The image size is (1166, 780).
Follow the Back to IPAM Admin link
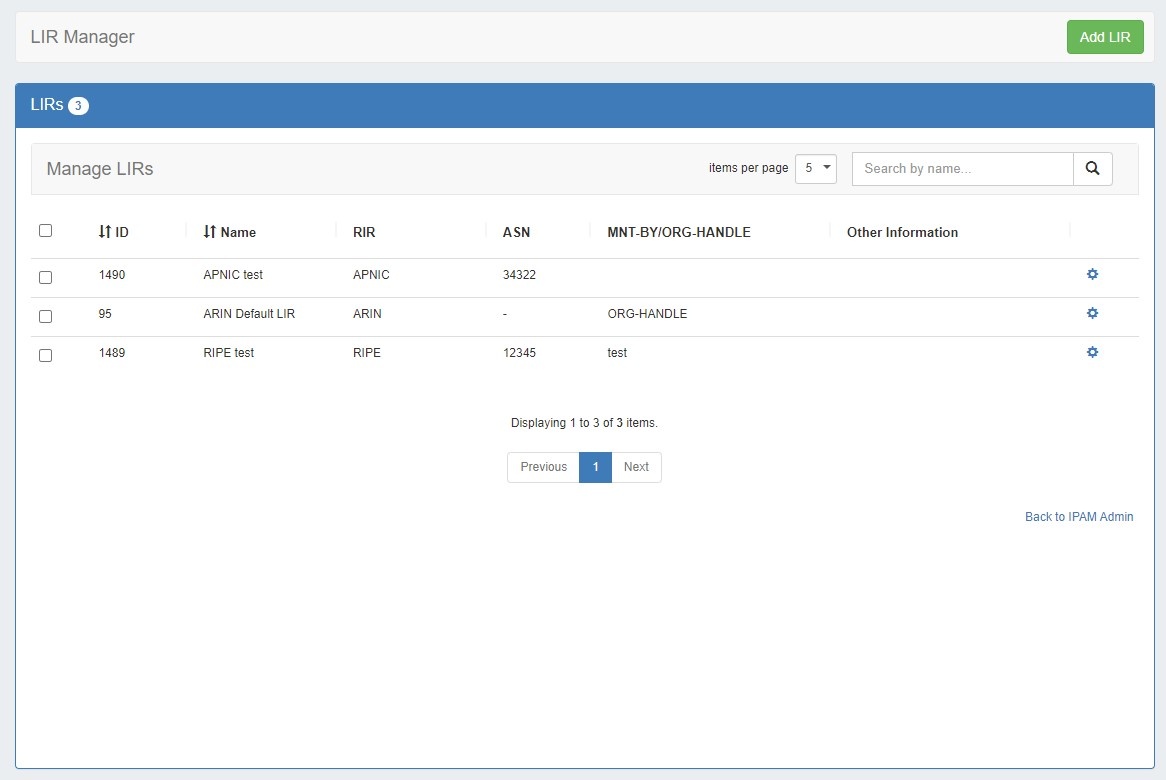pos(1079,517)
